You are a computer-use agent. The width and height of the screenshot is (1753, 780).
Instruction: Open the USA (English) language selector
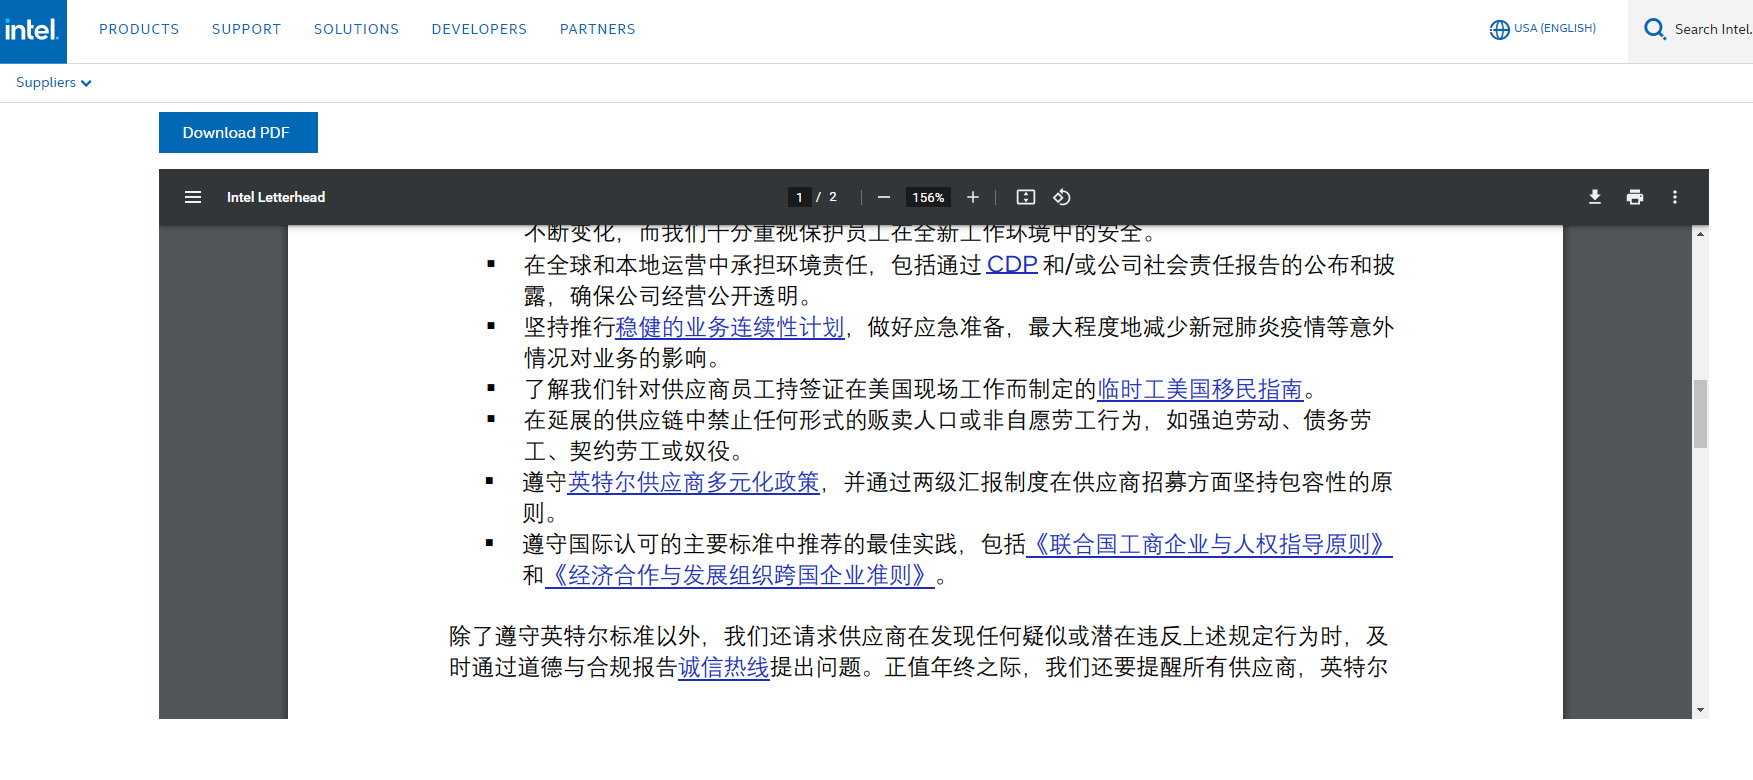pos(1543,29)
